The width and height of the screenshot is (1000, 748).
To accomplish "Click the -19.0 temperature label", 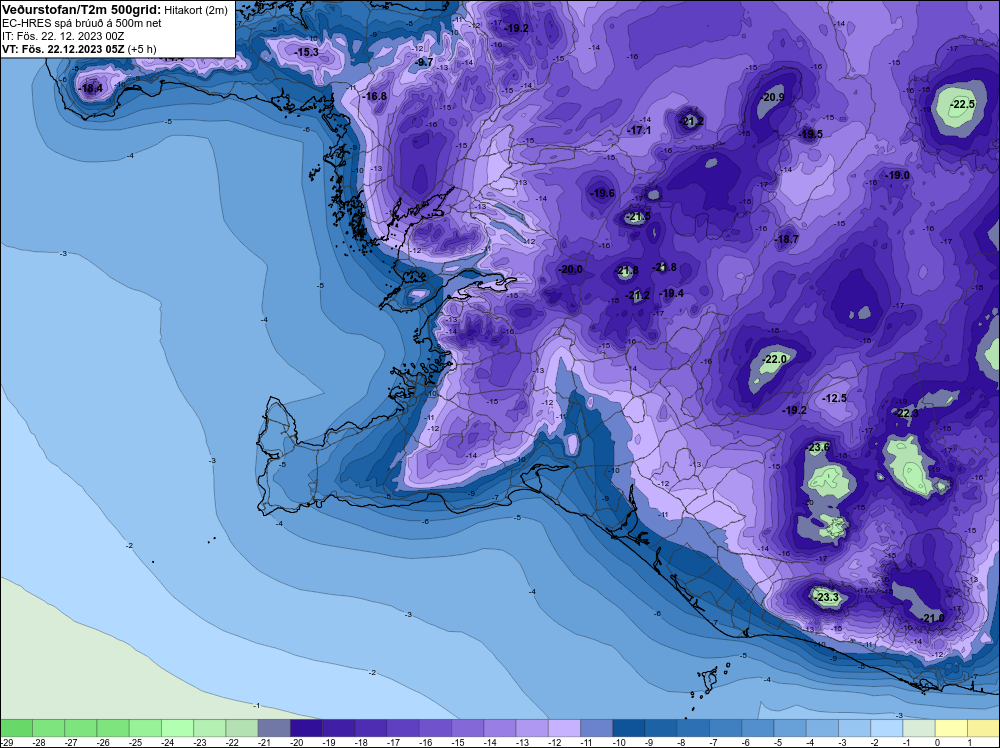I will [x=898, y=175].
